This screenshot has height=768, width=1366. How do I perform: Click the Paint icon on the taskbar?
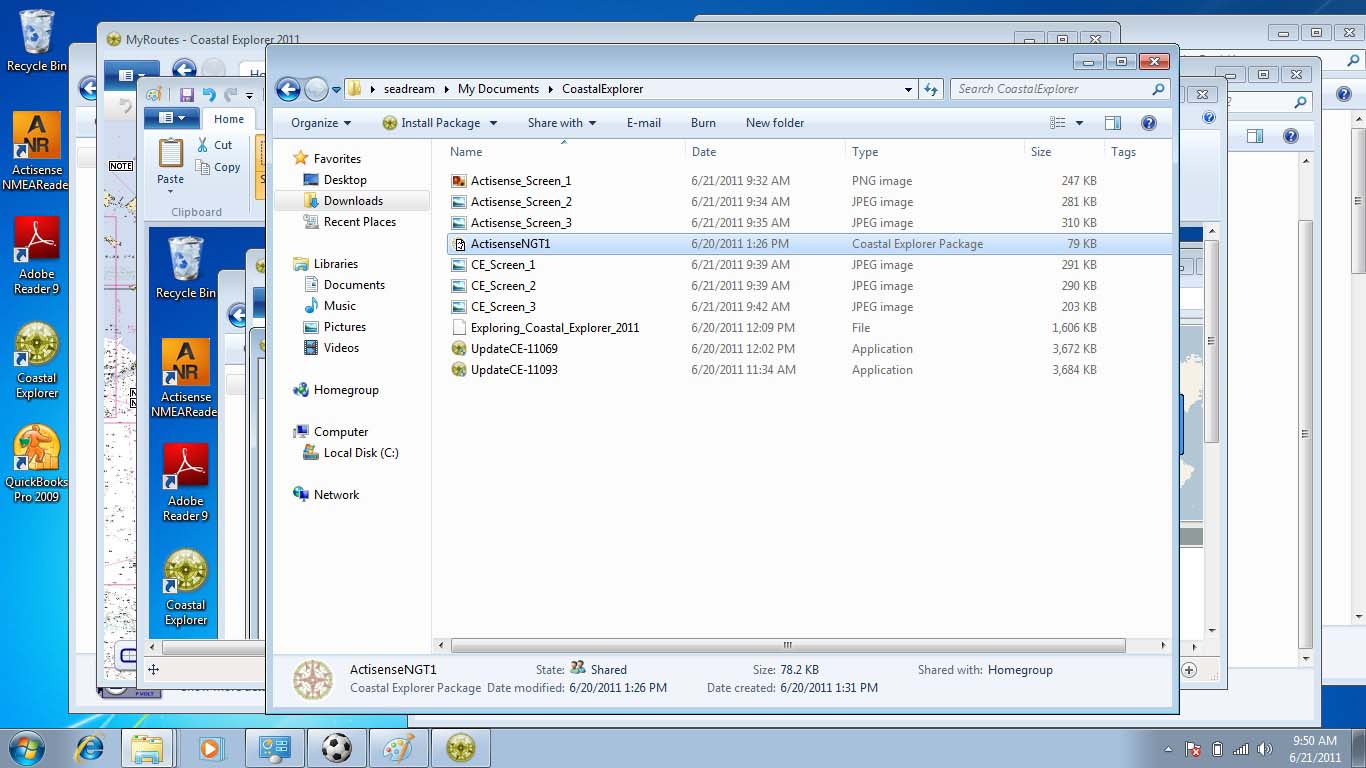click(x=398, y=747)
